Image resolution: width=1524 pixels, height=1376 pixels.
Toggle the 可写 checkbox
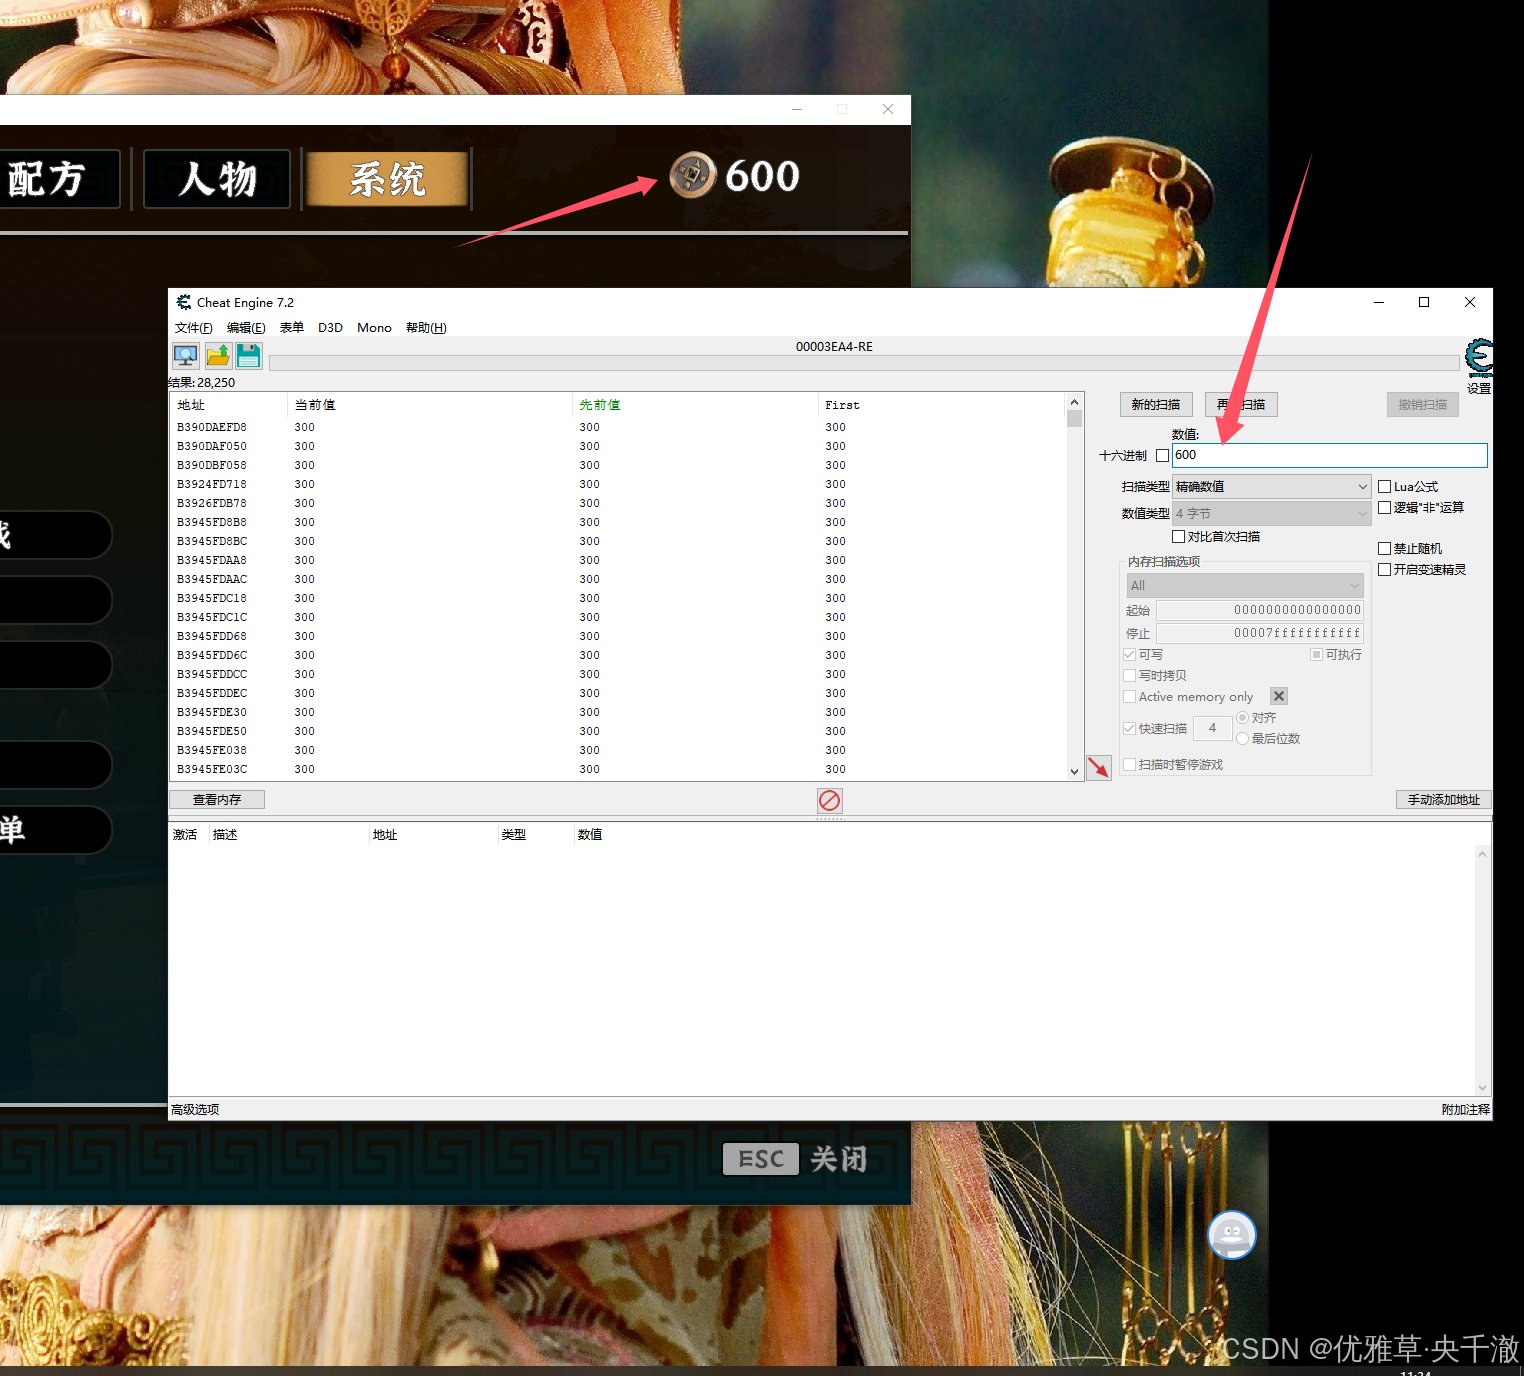coord(1130,655)
